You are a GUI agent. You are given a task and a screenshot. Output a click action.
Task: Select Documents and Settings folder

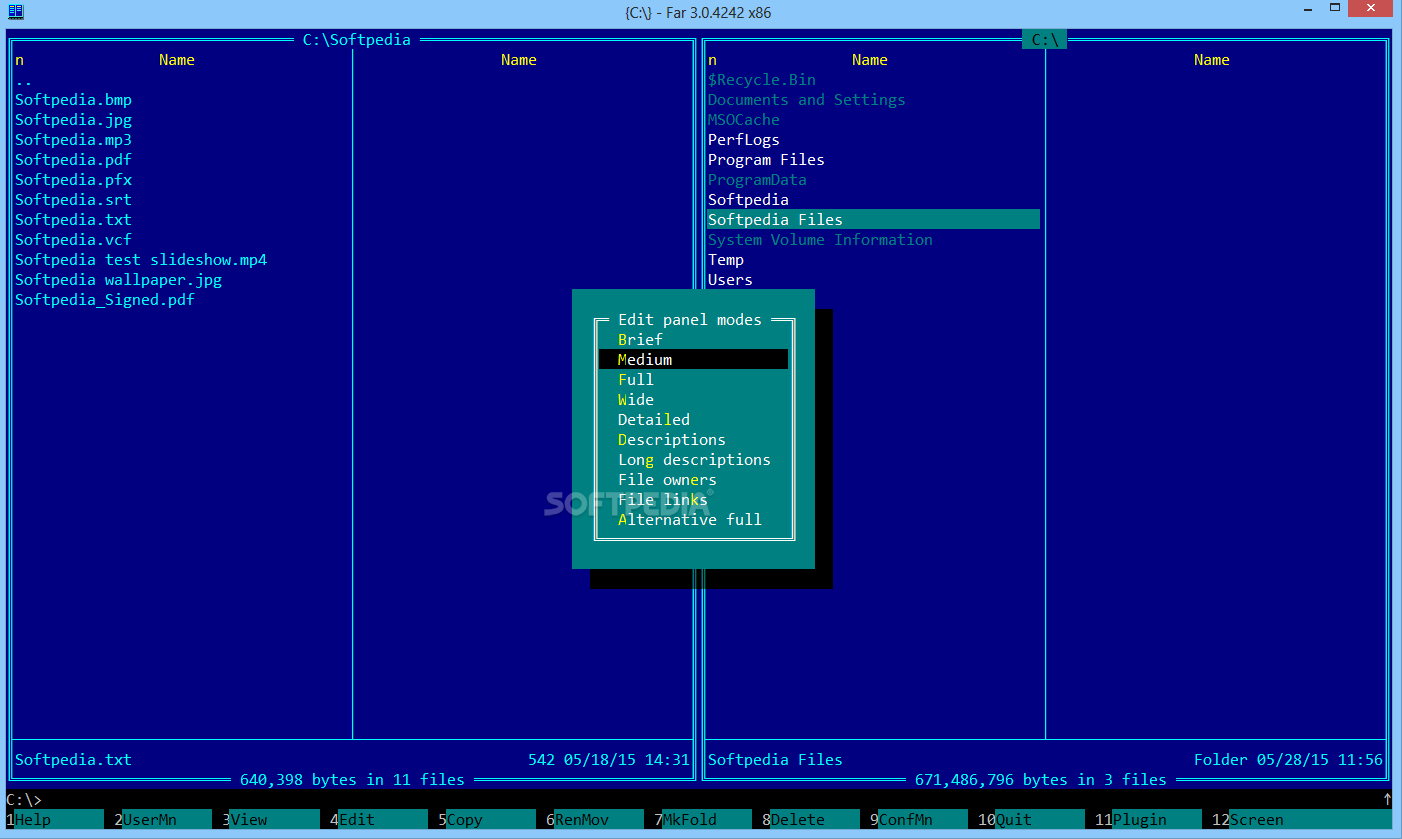point(806,100)
